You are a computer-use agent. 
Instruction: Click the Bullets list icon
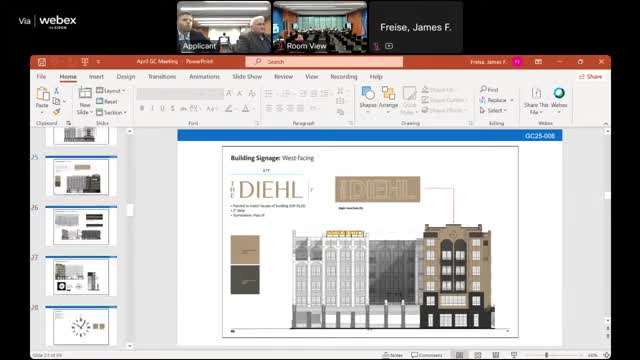[x=269, y=93]
